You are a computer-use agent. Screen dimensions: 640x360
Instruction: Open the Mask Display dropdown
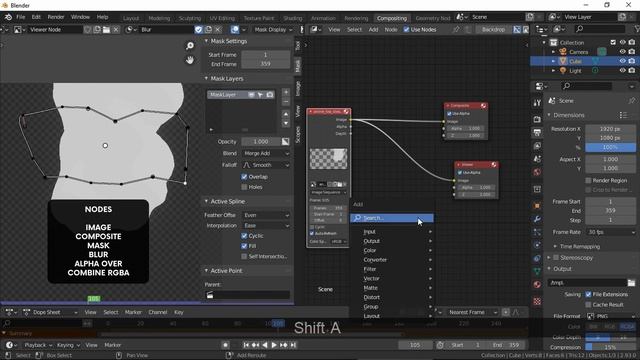point(273,29)
